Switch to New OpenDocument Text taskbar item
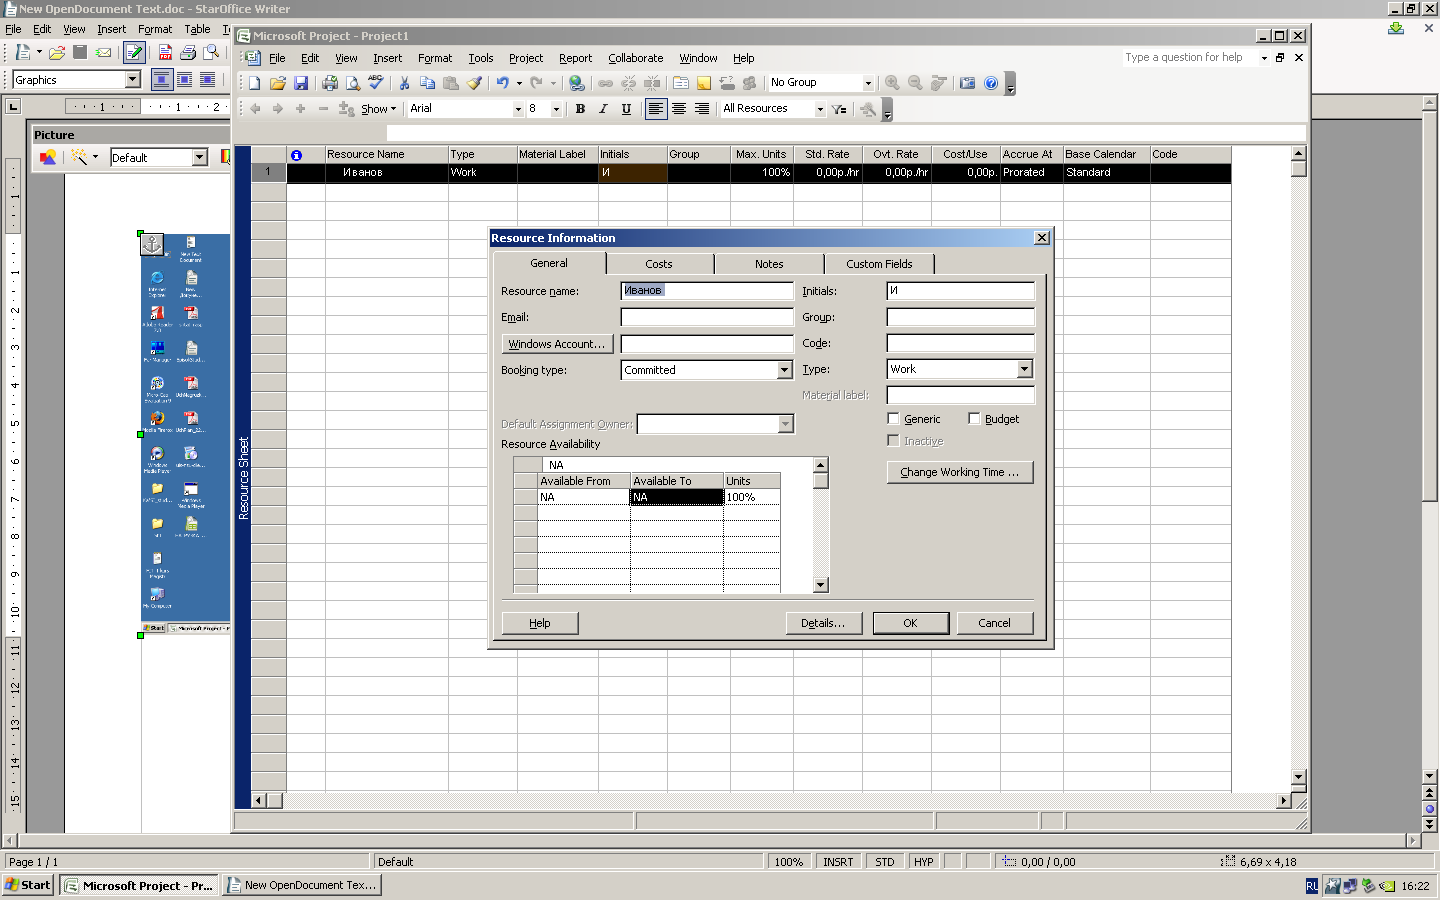This screenshot has width=1440, height=900. click(302, 885)
